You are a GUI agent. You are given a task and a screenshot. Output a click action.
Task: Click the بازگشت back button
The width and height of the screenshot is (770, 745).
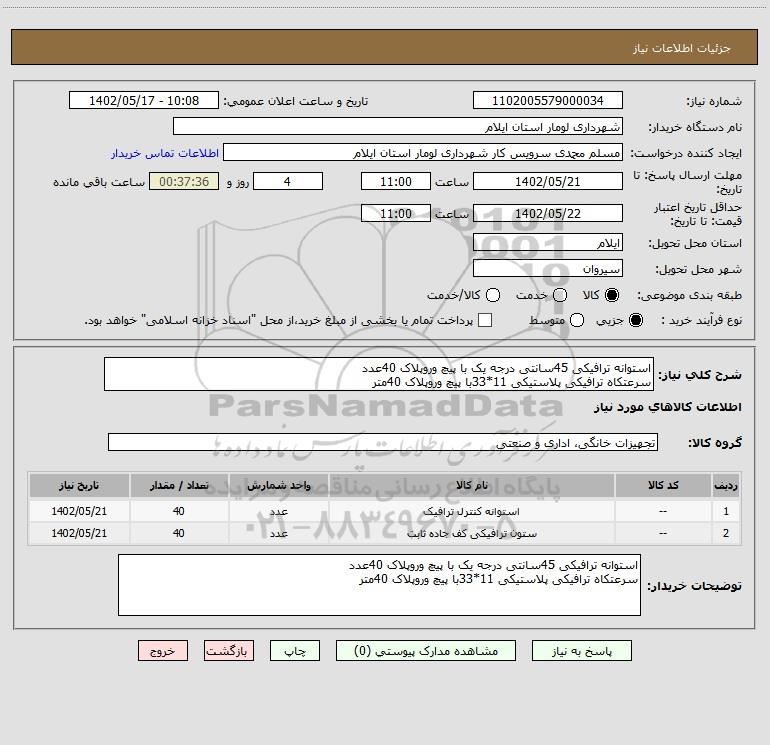(x=229, y=651)
